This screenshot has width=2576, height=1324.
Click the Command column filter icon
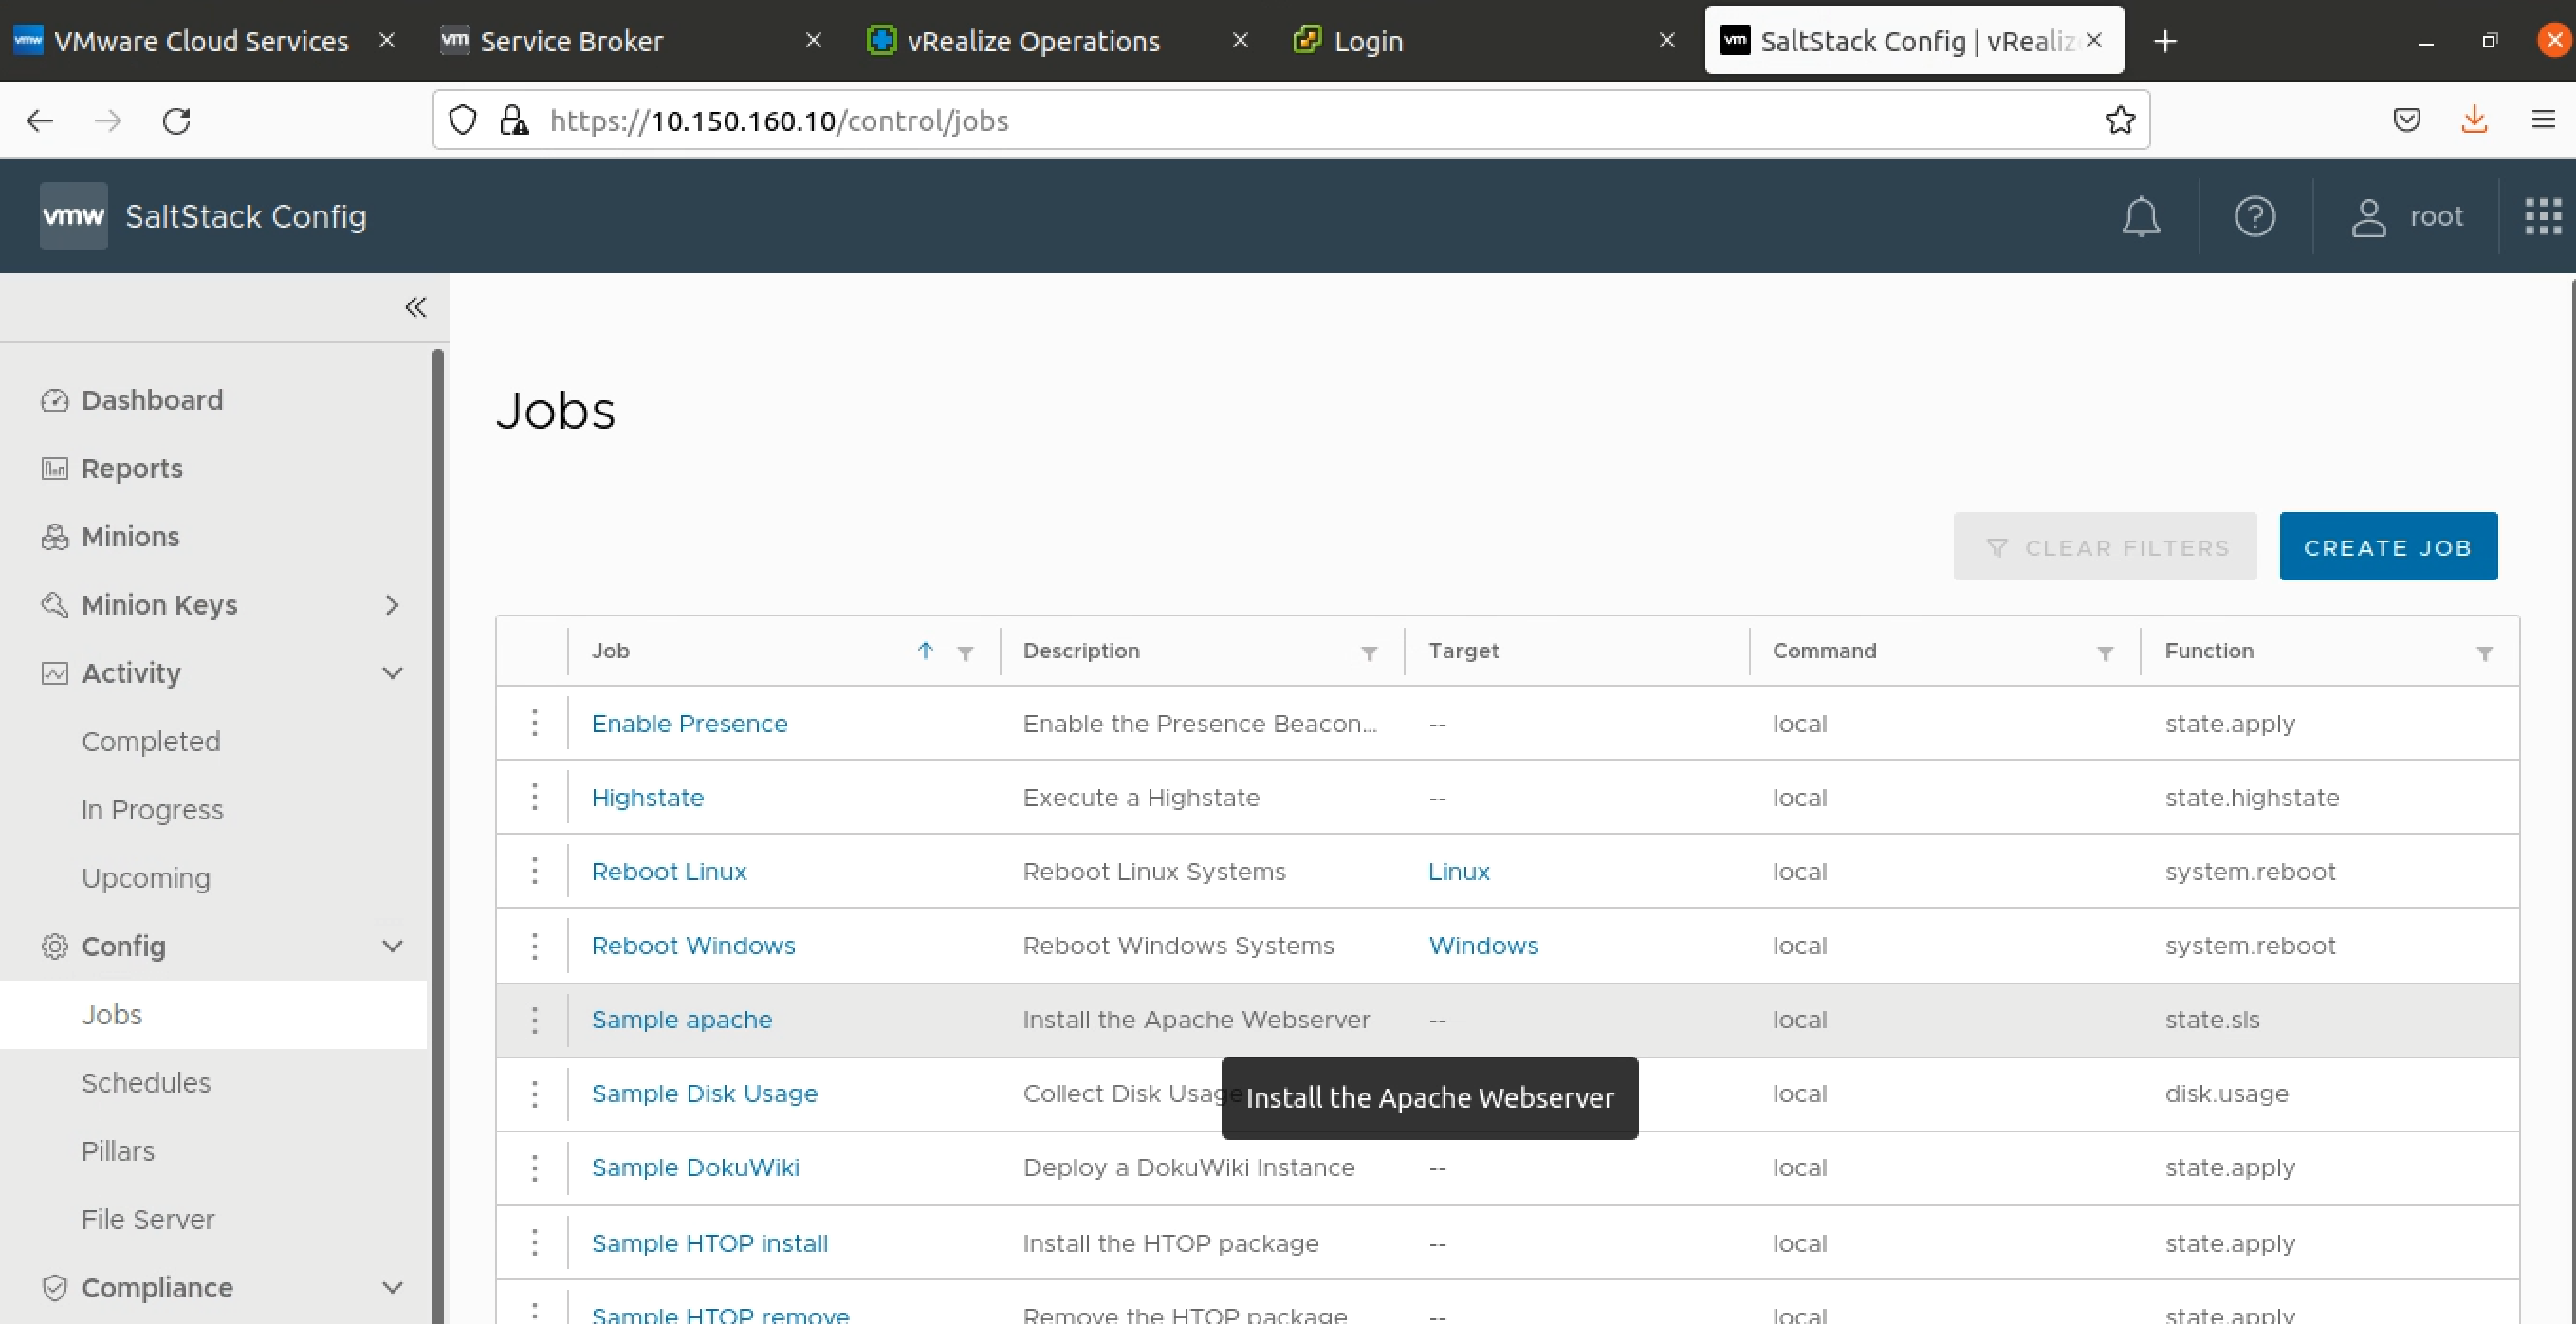[x=2104, y=653]
